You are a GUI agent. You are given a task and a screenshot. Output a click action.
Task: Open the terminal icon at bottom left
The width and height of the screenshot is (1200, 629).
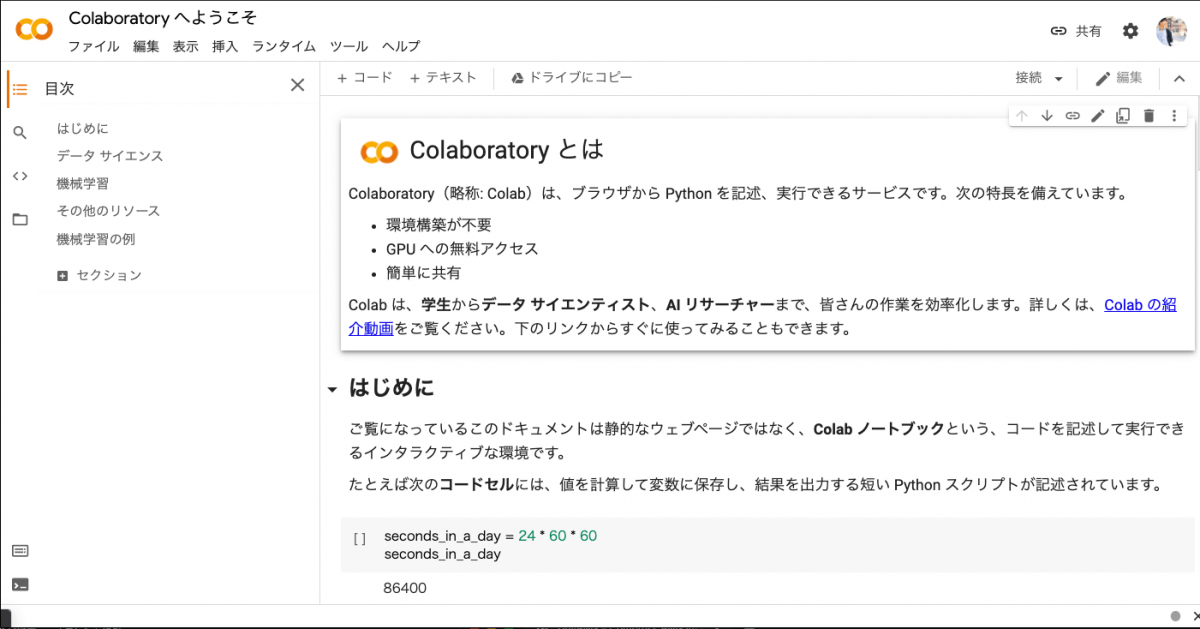coord(20,584)
